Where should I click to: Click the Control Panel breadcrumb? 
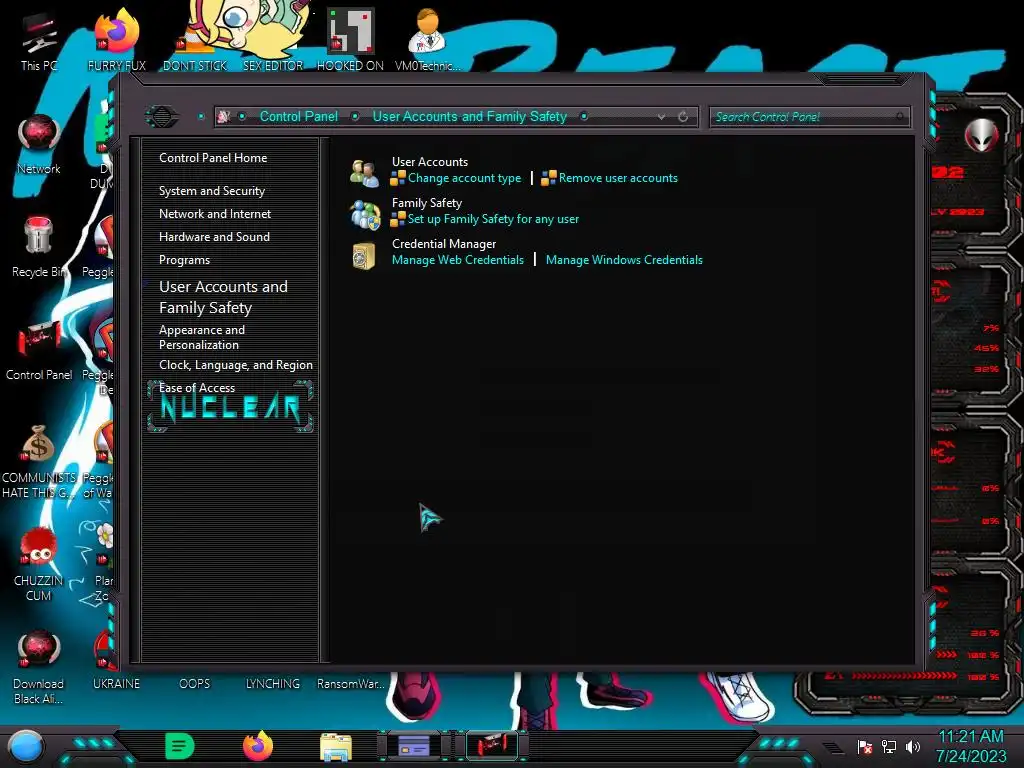coord(298,116)
